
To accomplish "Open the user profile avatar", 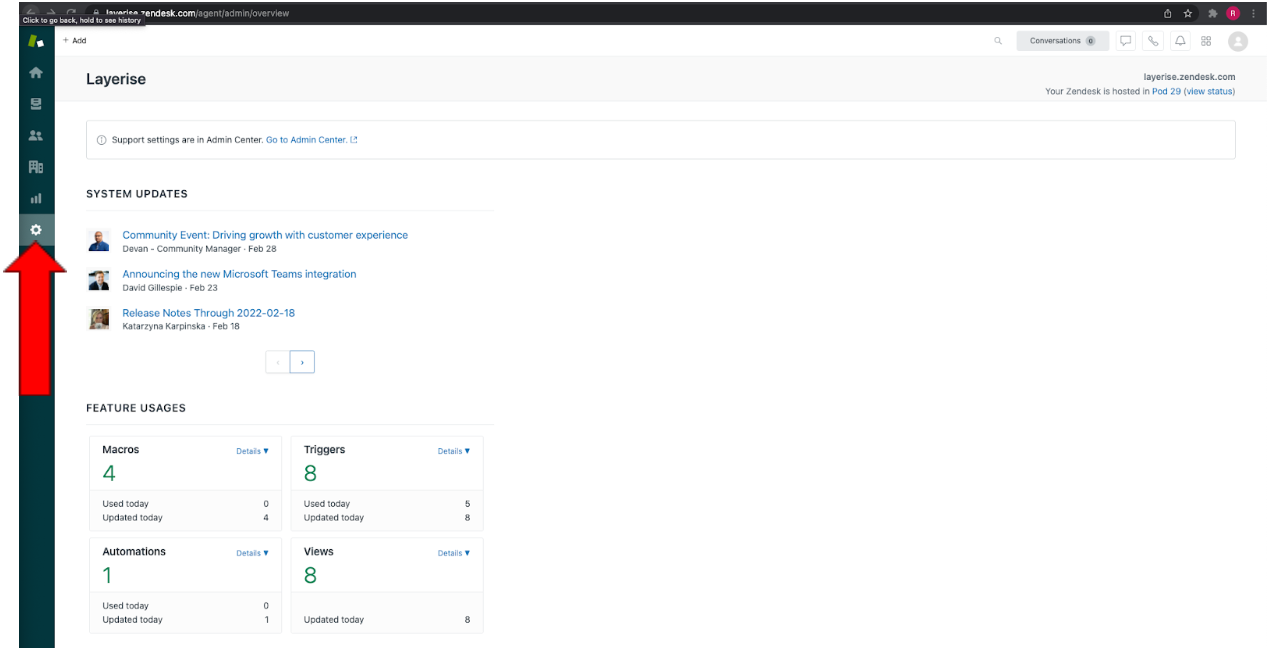I will [1238, 41].
